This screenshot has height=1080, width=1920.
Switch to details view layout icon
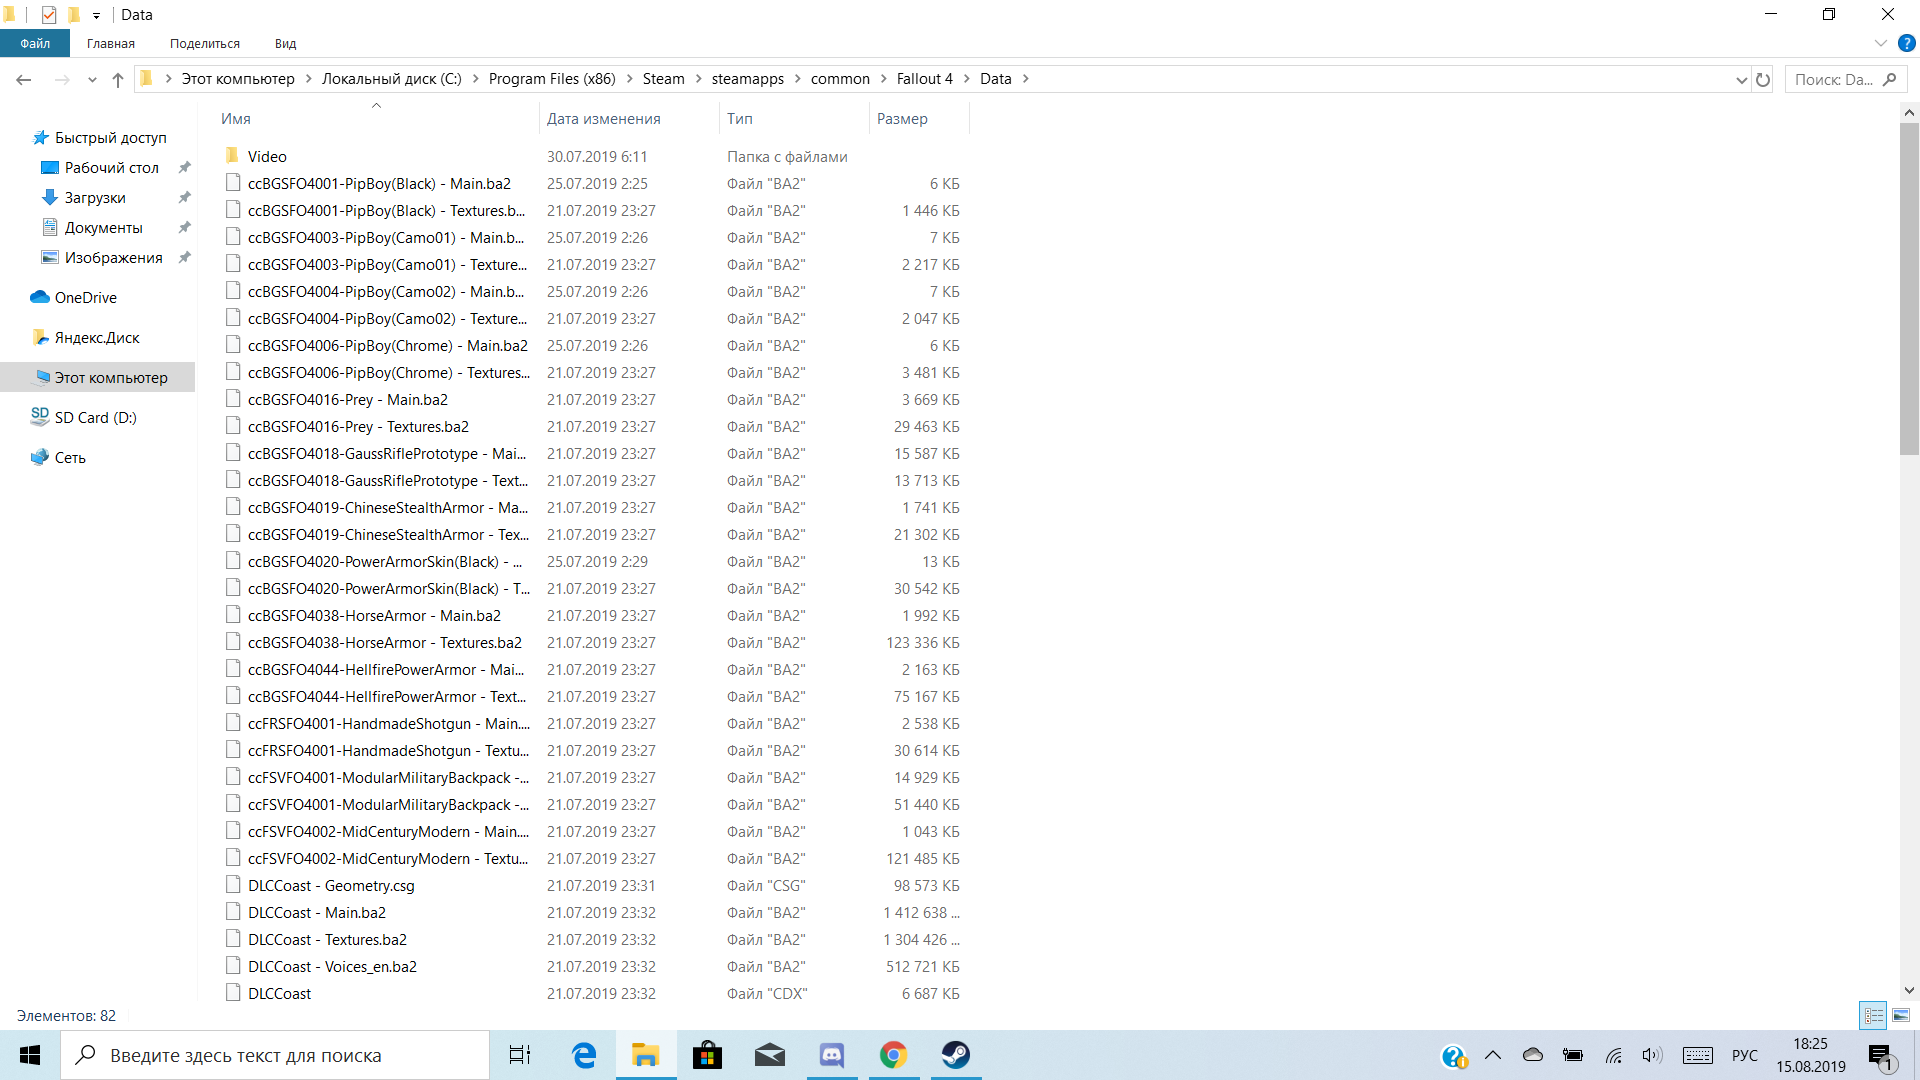pos(1873,1015)
